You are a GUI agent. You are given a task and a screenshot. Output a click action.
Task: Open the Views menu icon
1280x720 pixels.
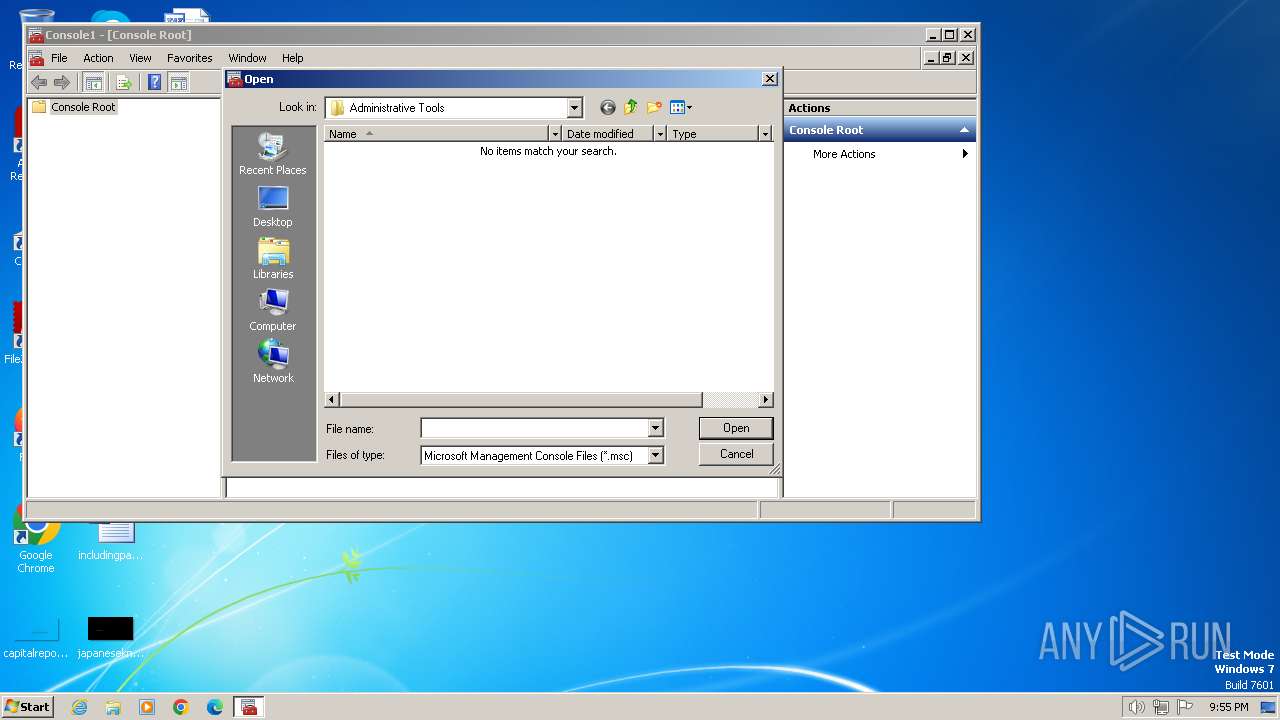tap(681, 108)
